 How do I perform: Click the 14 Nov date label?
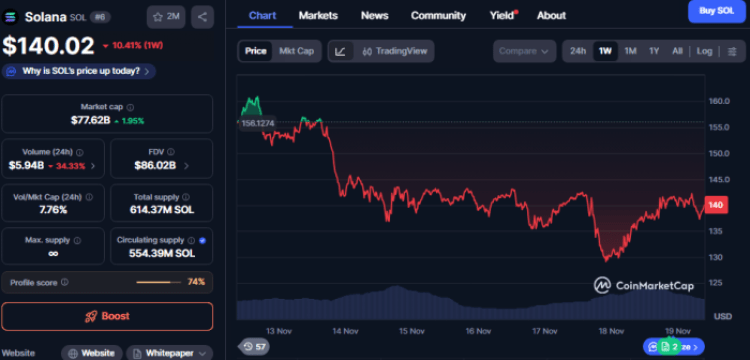[x=345, y=331]
